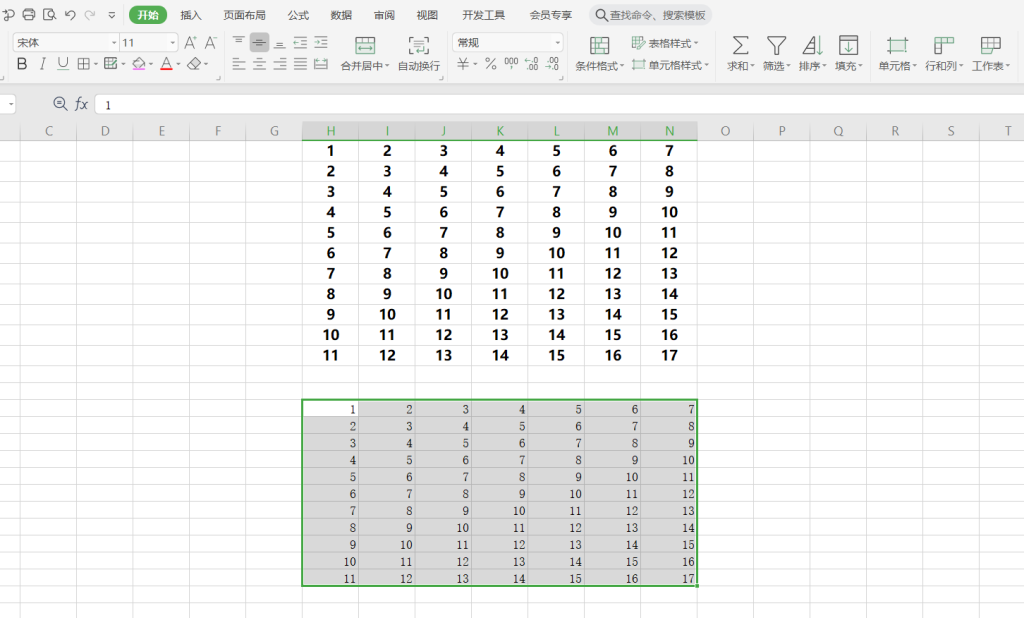Open the 审阅 (Review) tab
1024x618 pixels.
tap(384, 14)
